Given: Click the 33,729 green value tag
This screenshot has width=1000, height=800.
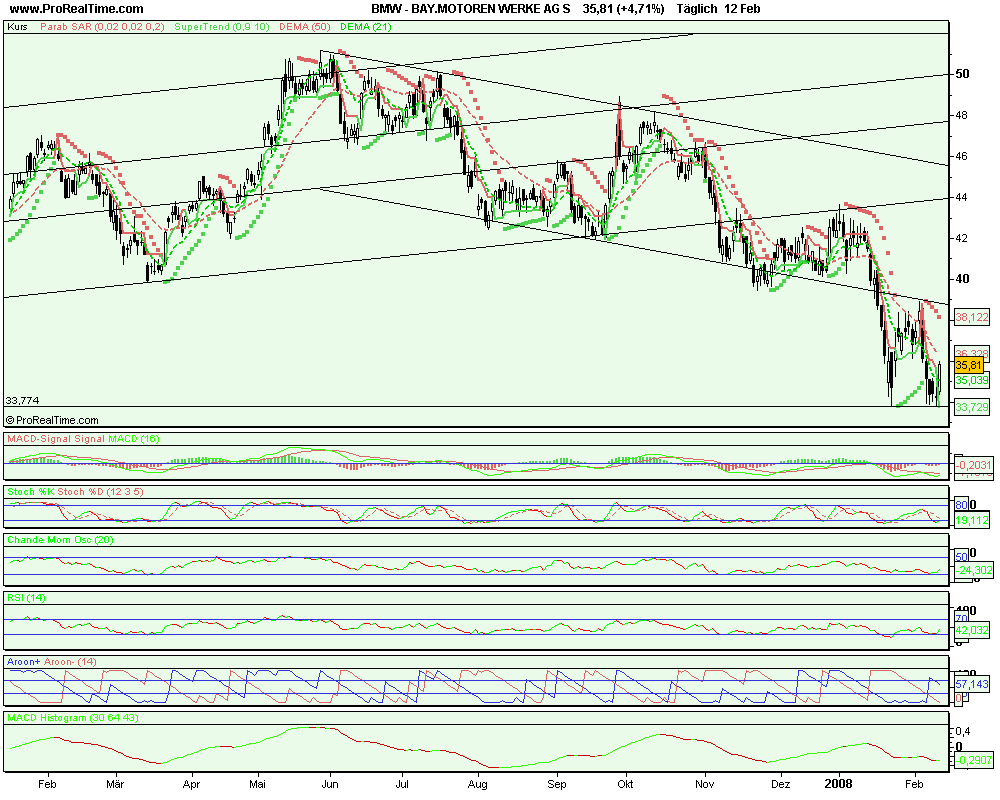Looking at the screenshot, I should point(972,407).
